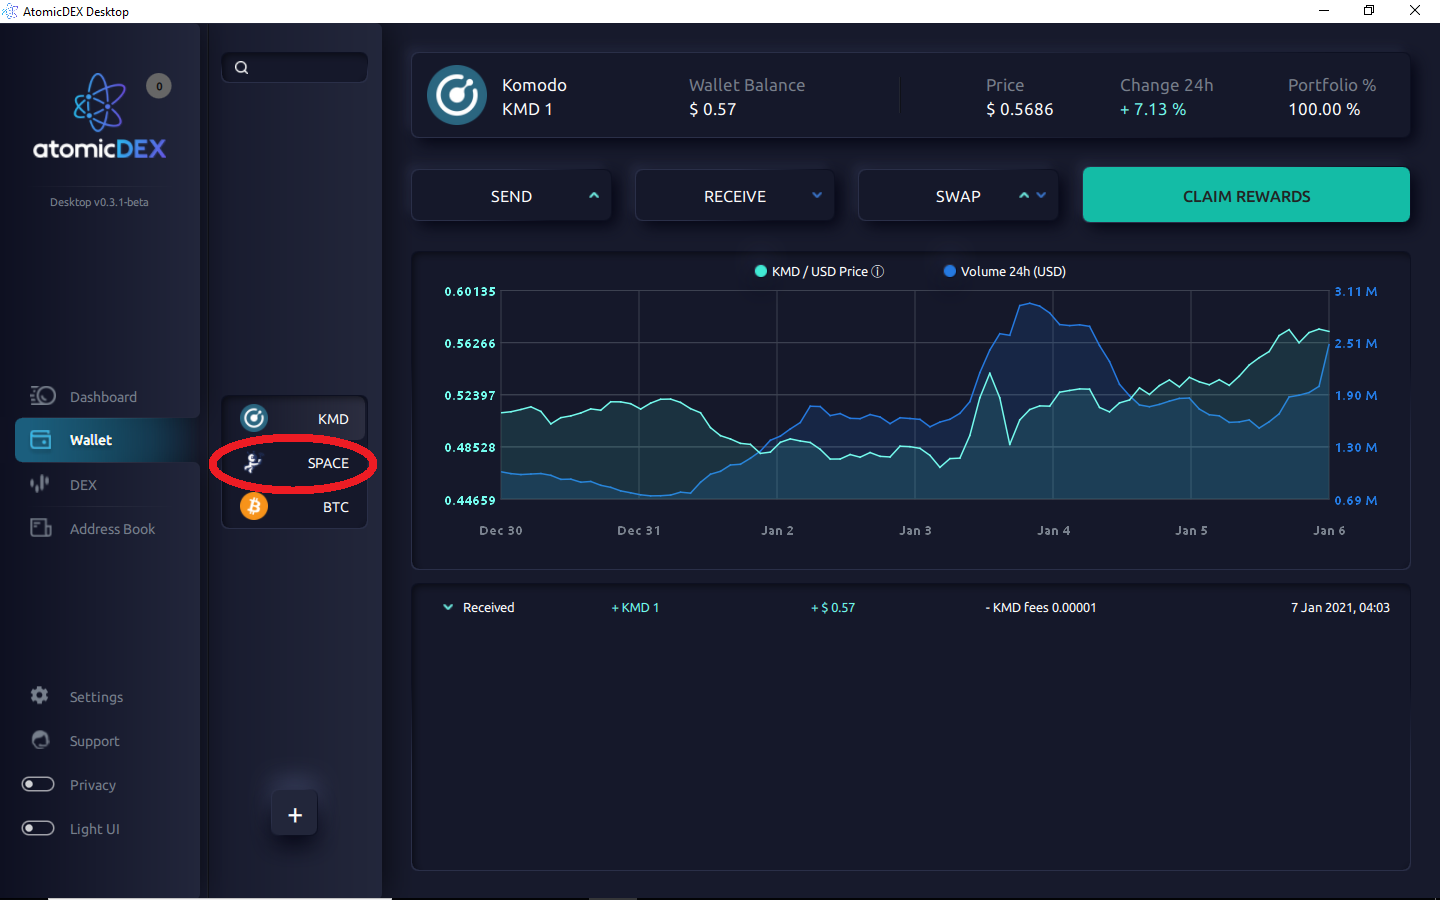Click the Received transaction label
1440x900 pixels.
[488, 607]
